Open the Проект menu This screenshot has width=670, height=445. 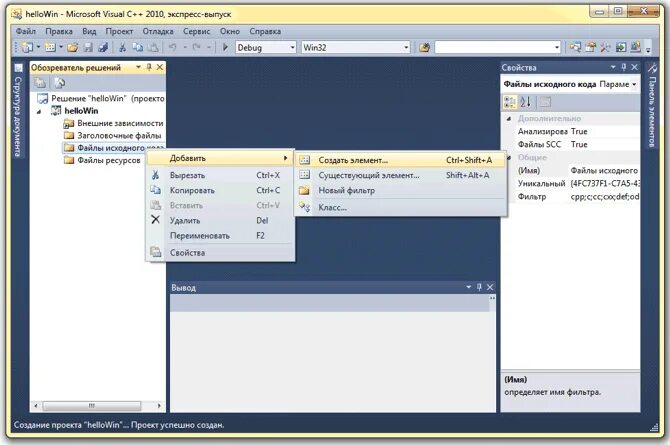click(x=119, y=31)
